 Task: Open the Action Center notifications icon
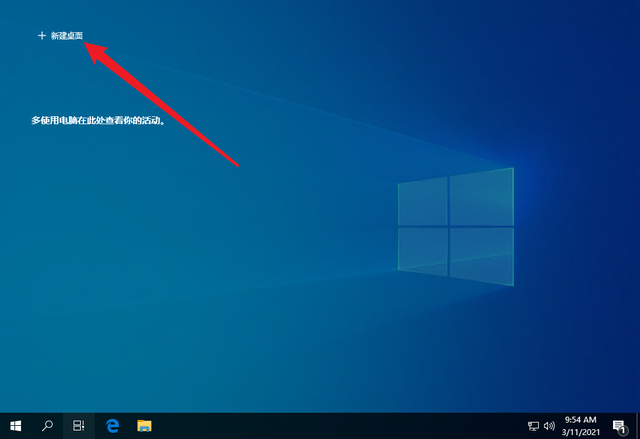620,427
